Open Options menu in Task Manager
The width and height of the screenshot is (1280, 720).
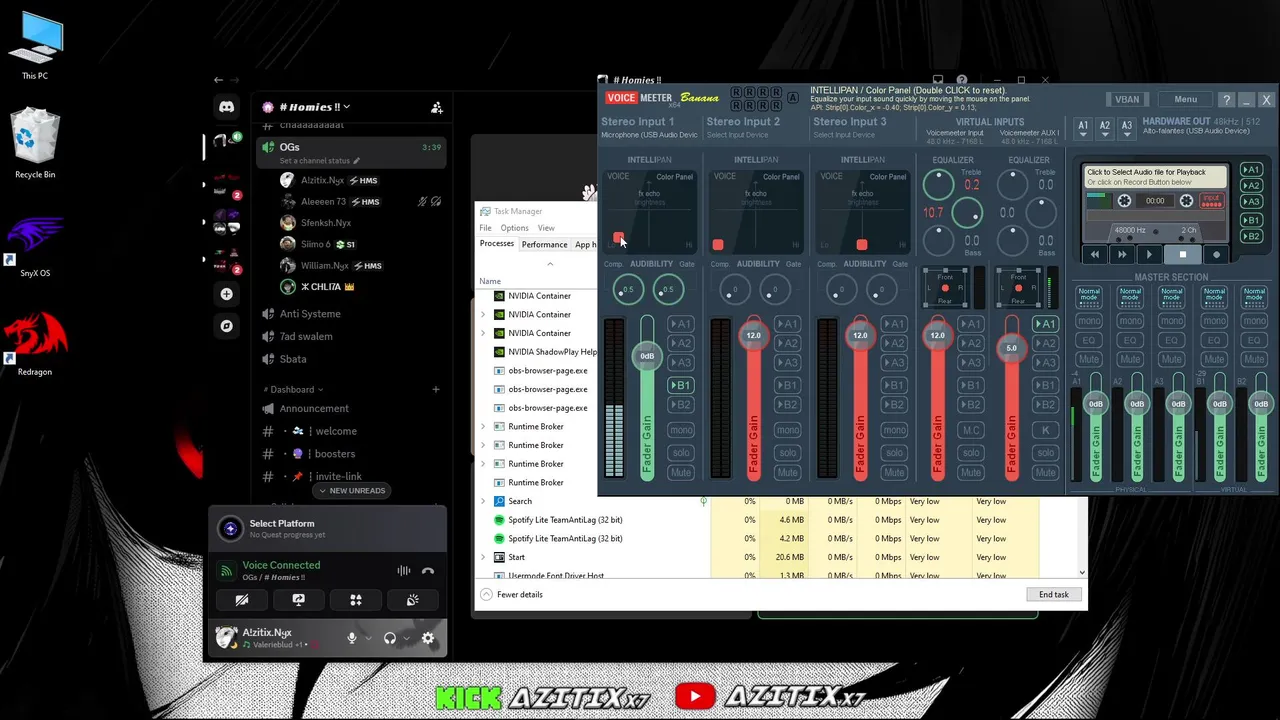pyautogui.click(x=514, y=228)
